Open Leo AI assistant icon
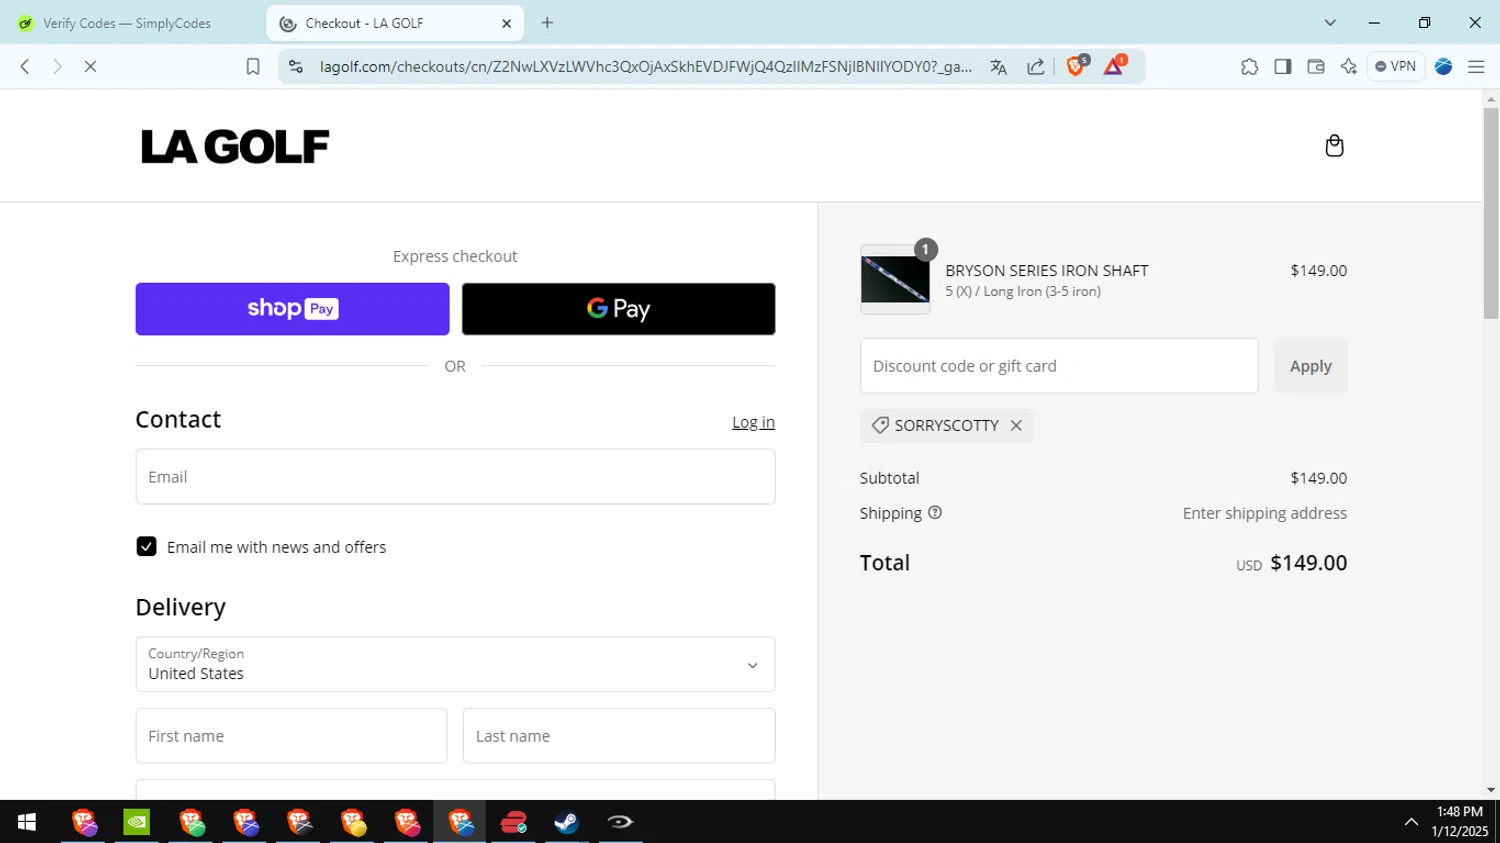The height and width of the screenshot is (843, 1500). point(1349,66)
